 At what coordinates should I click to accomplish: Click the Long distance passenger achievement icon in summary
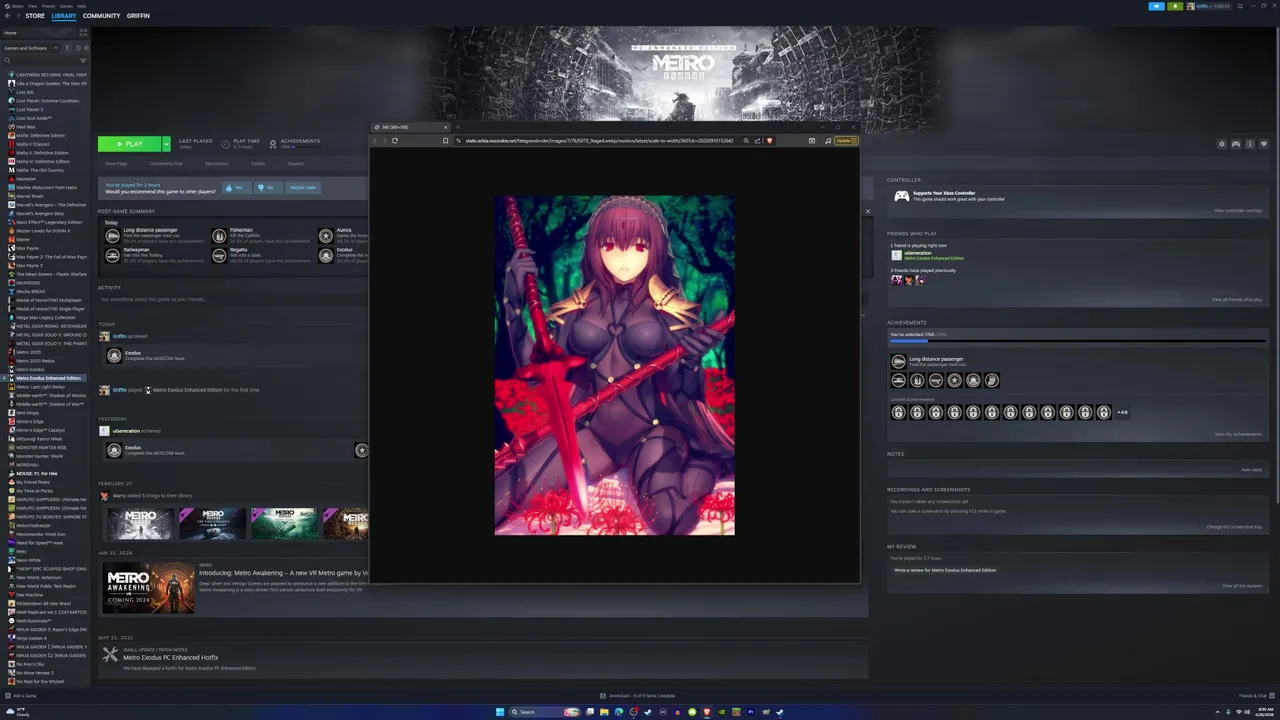pyautogui.click(x=113, y=236)
